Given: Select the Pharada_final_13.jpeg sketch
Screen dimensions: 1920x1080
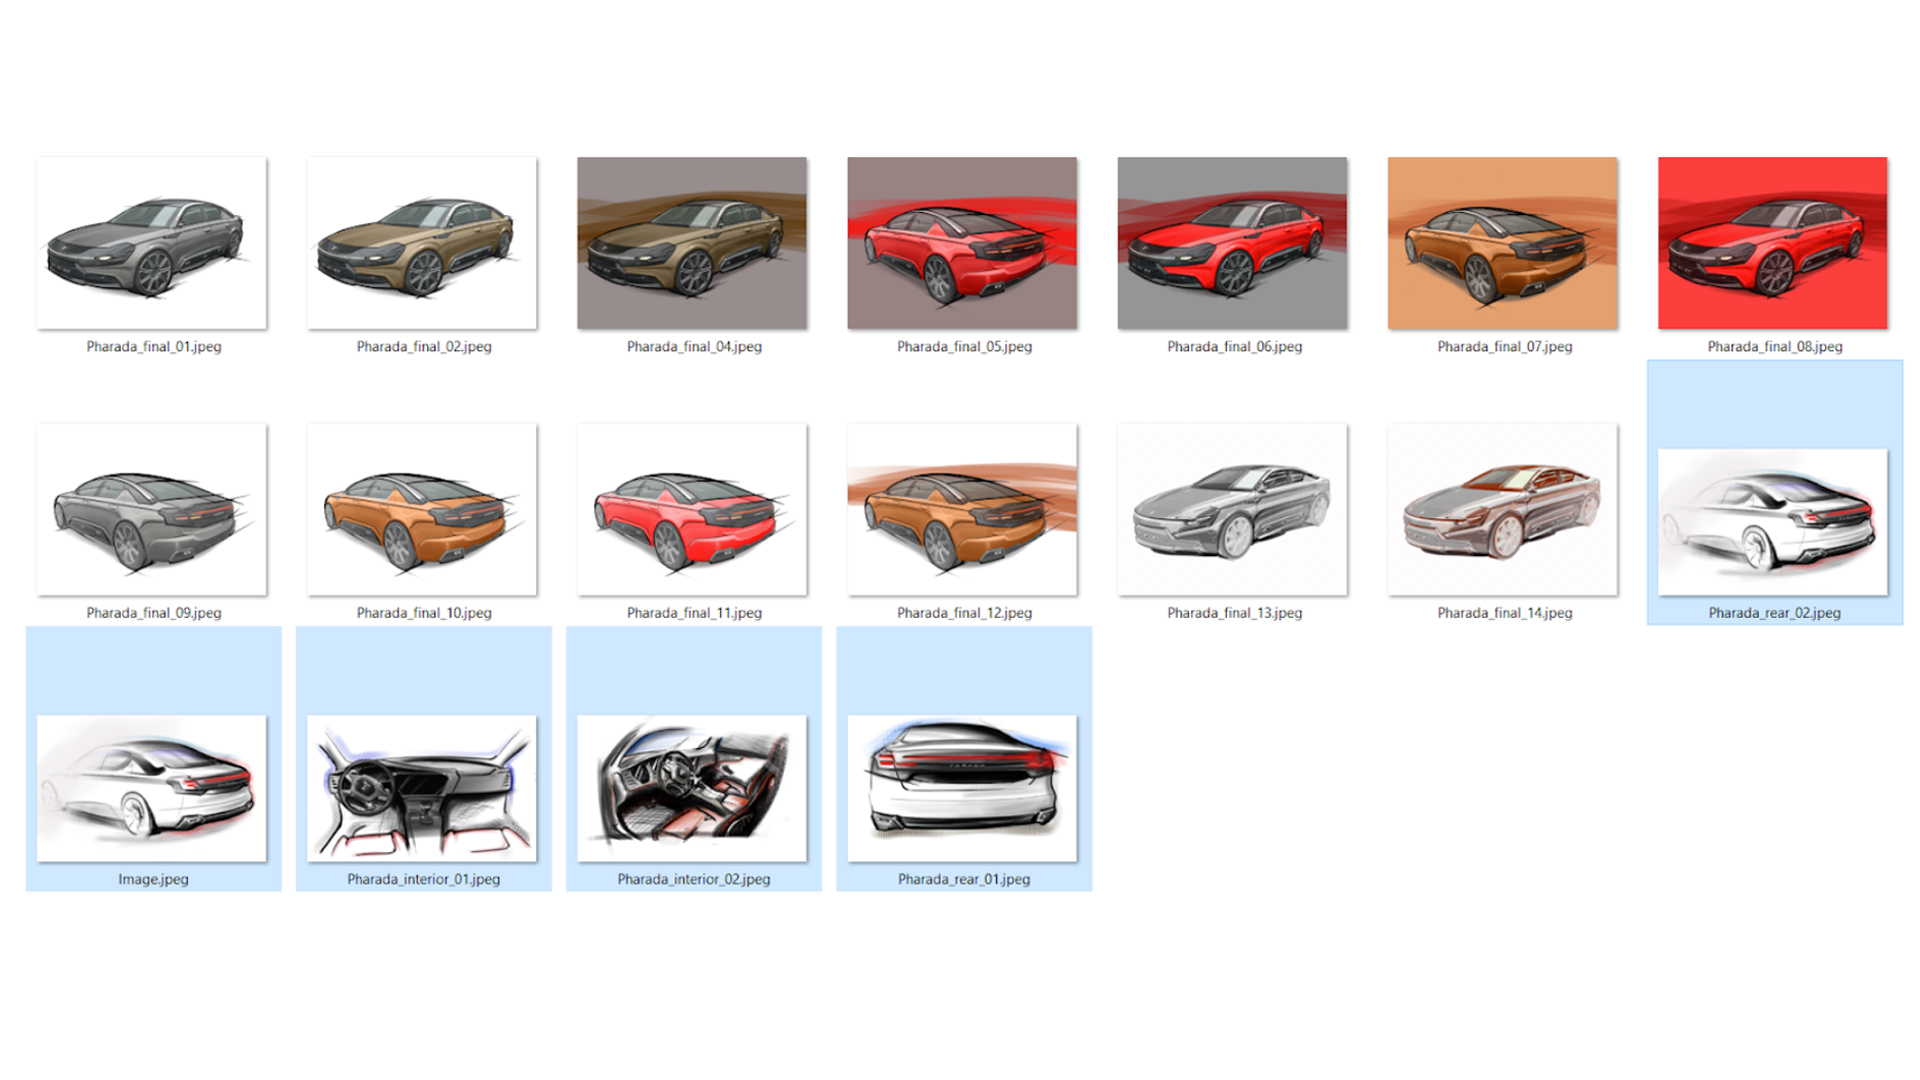Looking at the screenshot, I should coord(1232,510).
